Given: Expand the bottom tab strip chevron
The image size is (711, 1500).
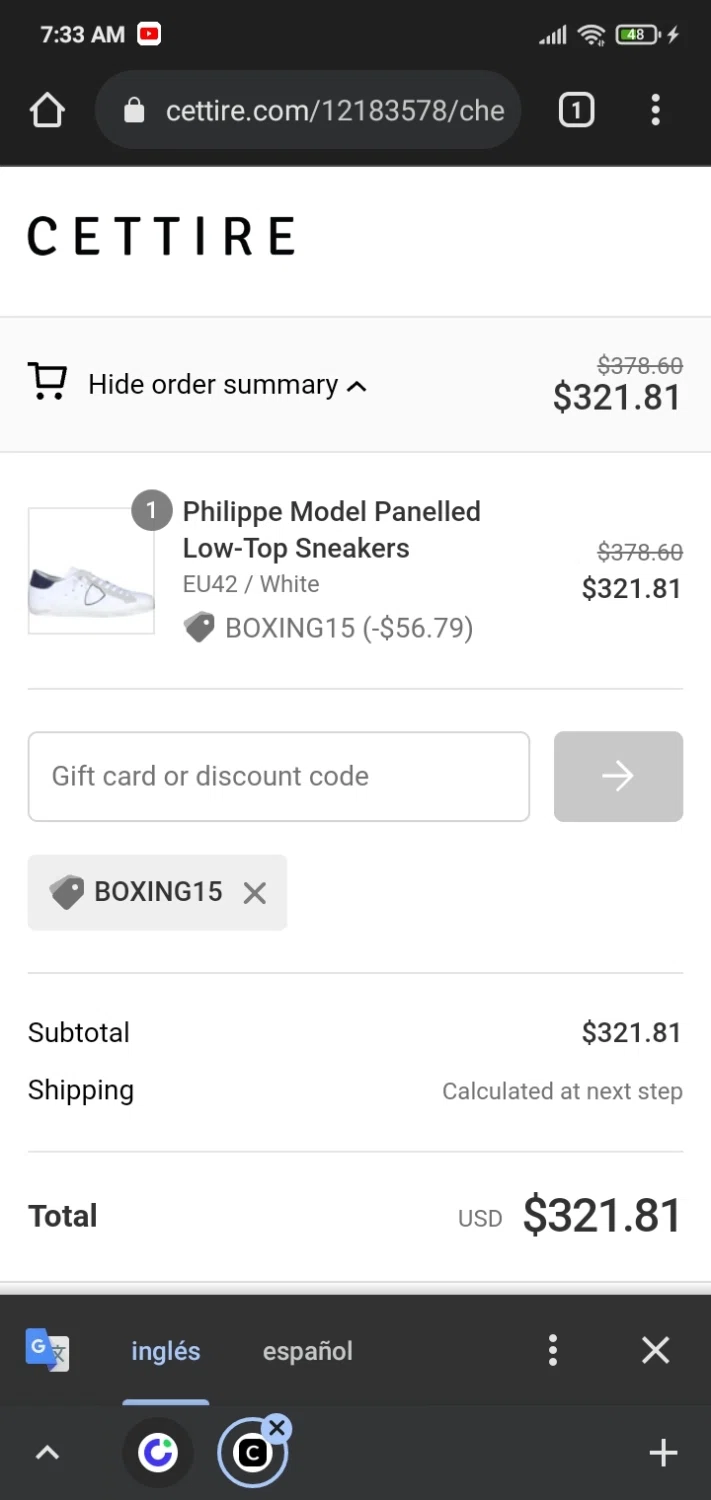Looking at the screenshot, I should click(47, 1453).
